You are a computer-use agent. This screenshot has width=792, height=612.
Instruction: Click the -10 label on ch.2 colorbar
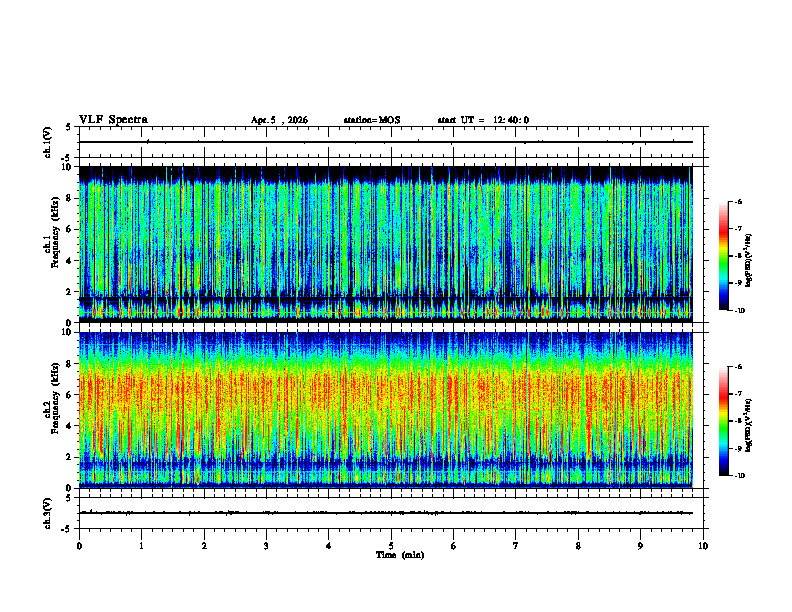point(739,476)
